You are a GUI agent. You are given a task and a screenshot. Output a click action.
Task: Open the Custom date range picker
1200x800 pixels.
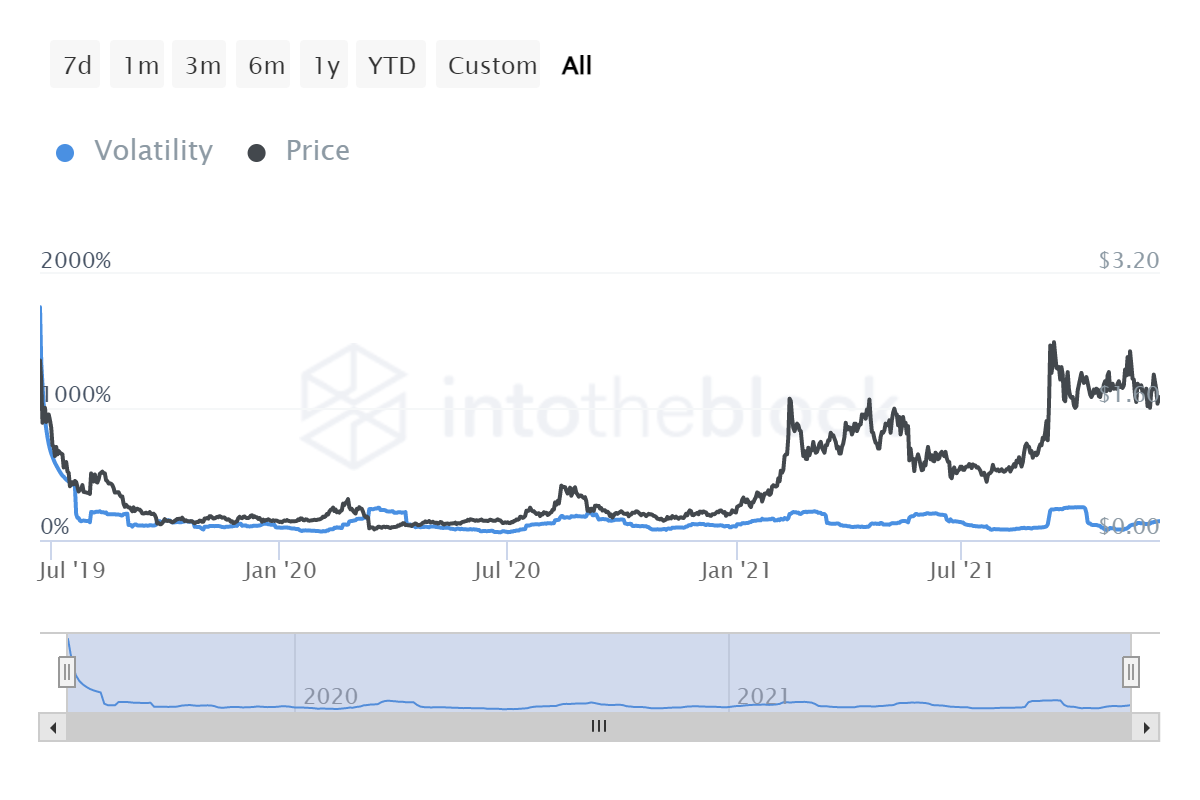click(492, 66)
